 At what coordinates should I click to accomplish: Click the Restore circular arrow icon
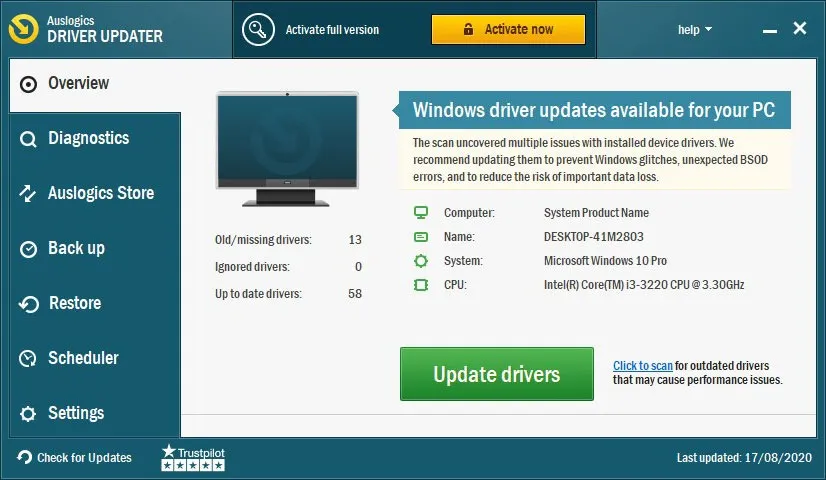pyautogui.click(x=28, y=304)
